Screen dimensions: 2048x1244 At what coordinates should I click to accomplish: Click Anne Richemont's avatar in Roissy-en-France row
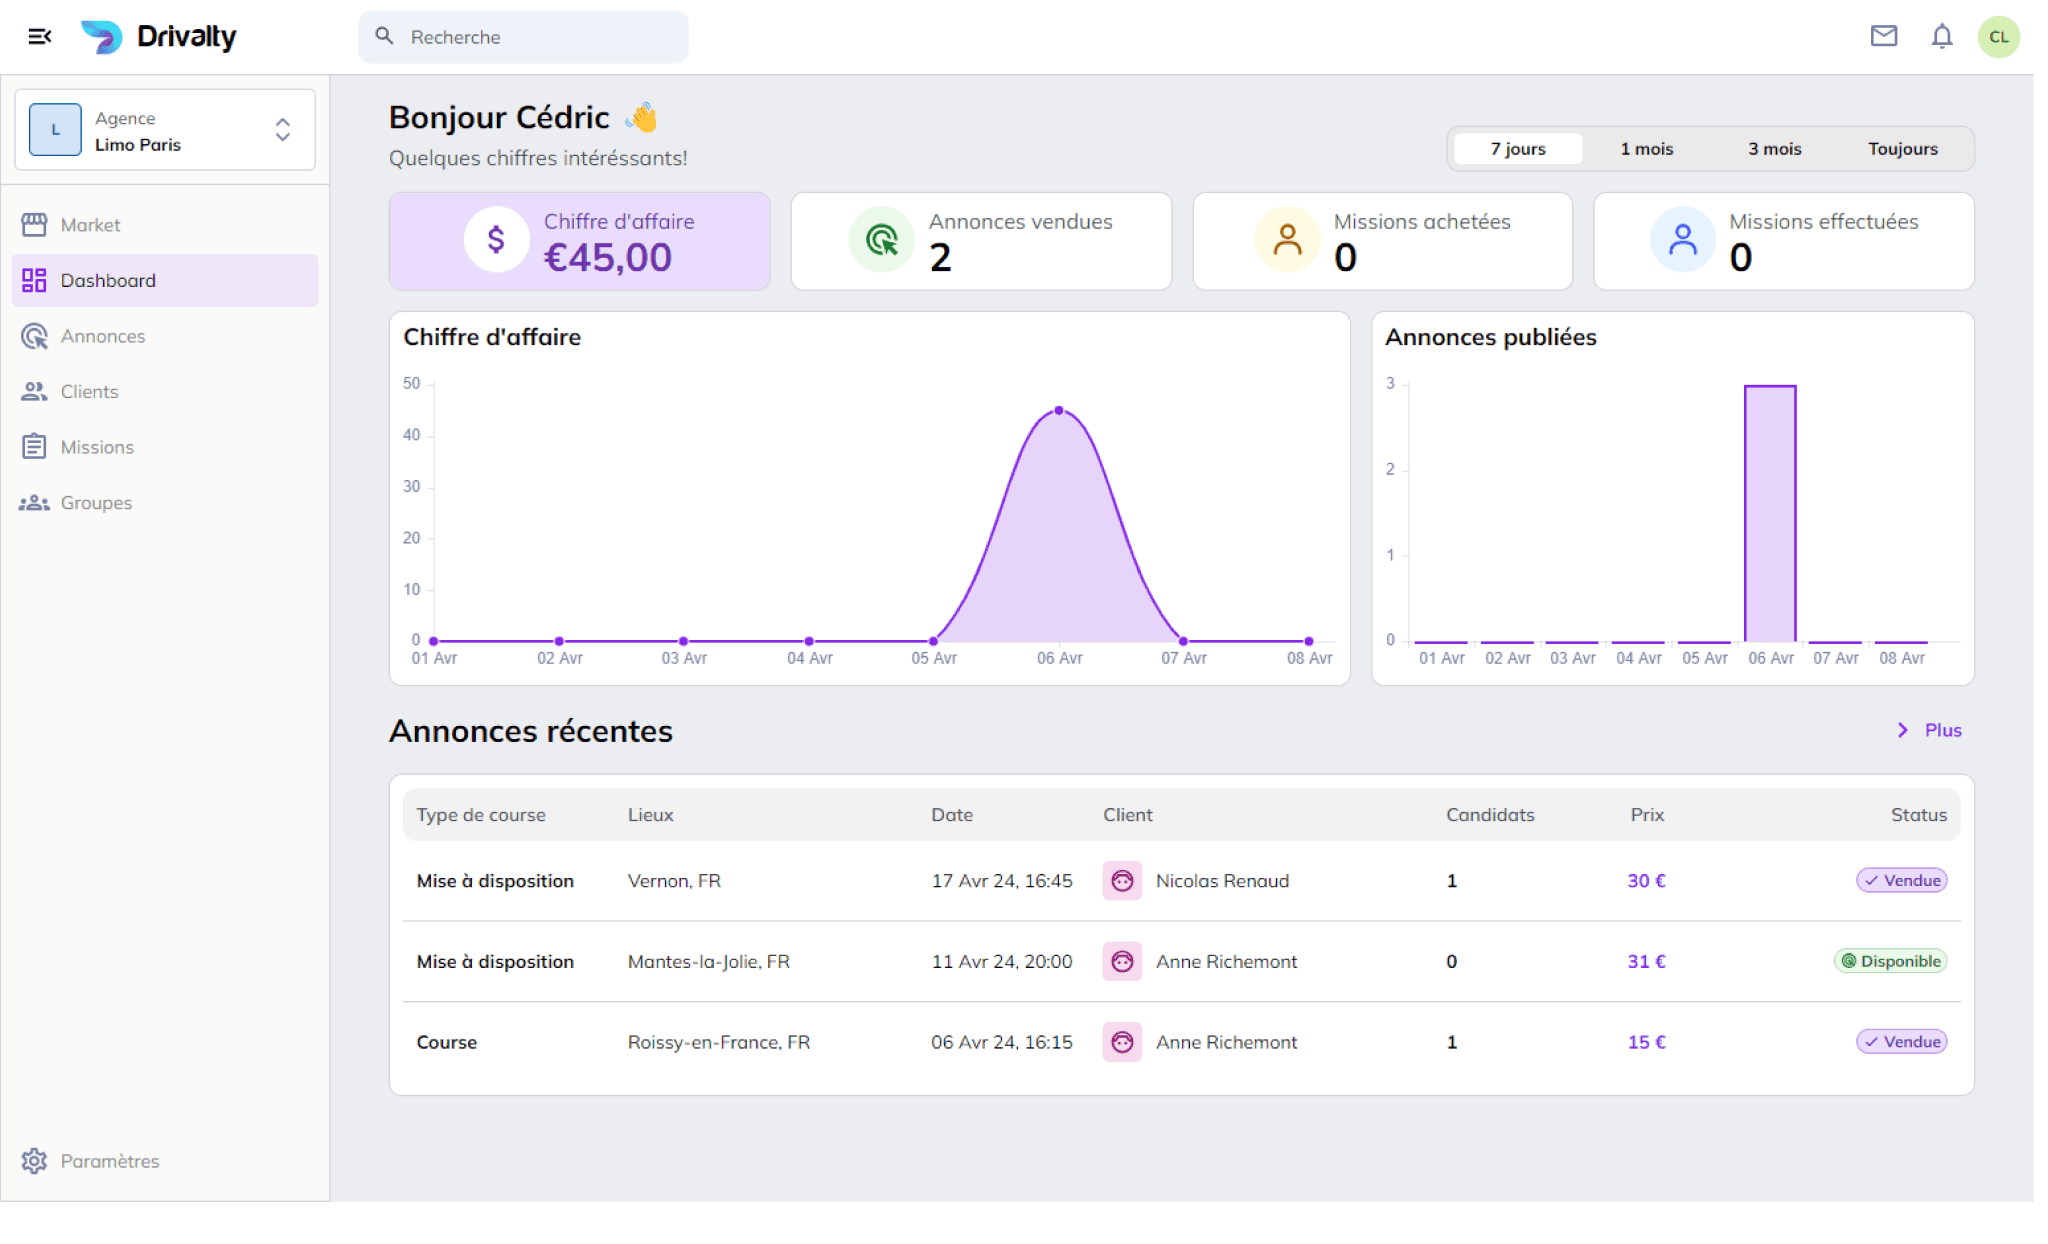pyautogui.click(x=1122, y=1042)
